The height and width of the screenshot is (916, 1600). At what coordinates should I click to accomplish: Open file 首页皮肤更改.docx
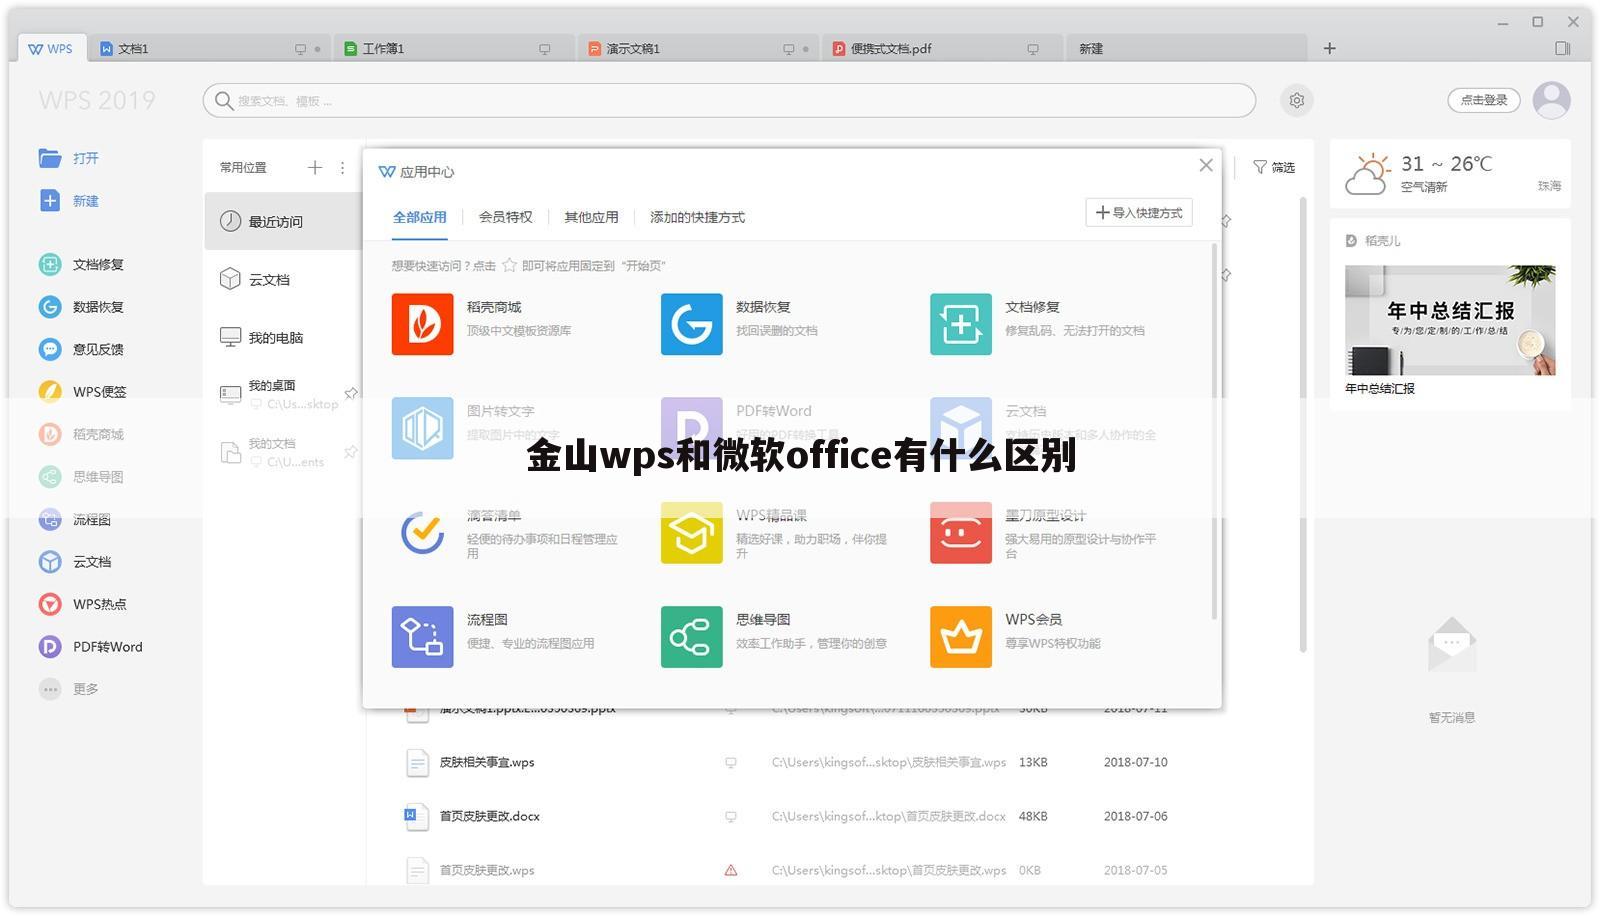pyautogui.click(x=490, y=816)
